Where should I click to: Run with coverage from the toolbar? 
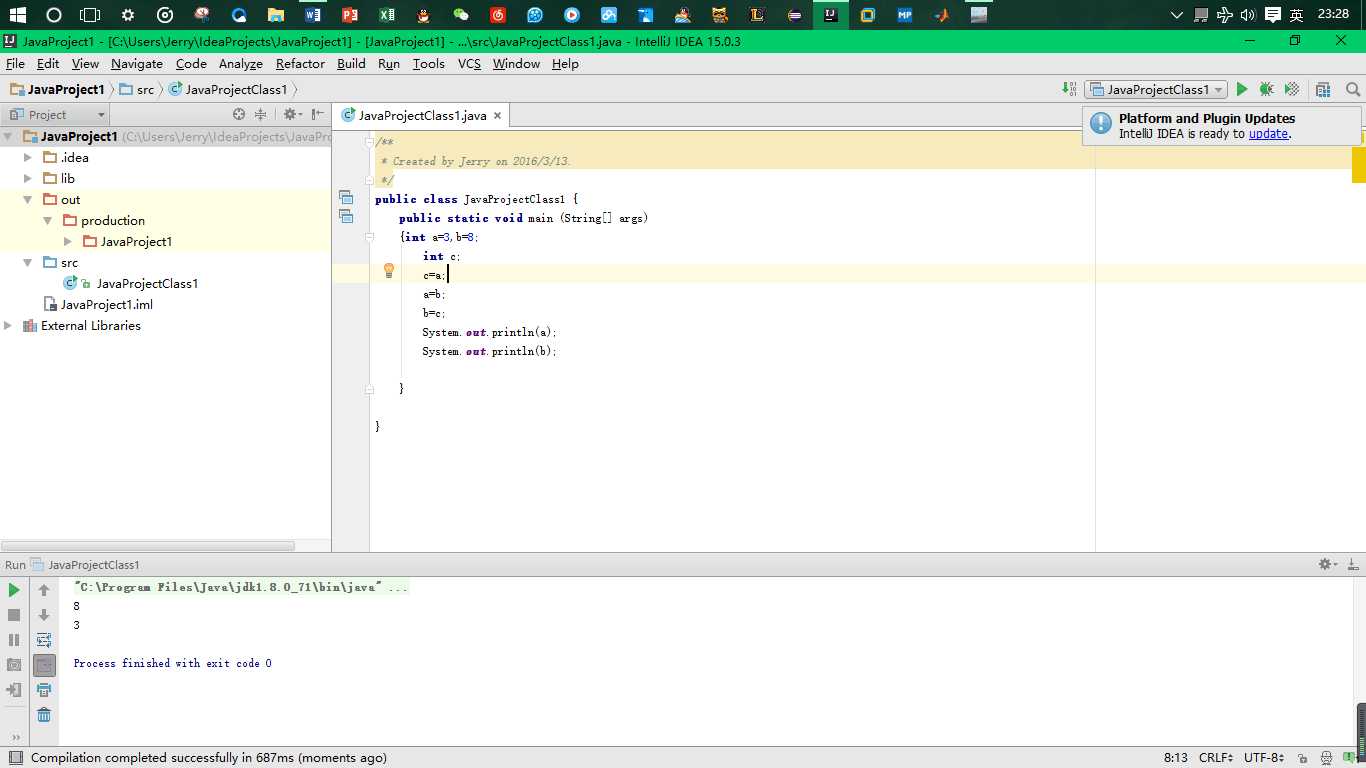[x=1292, y=89]
